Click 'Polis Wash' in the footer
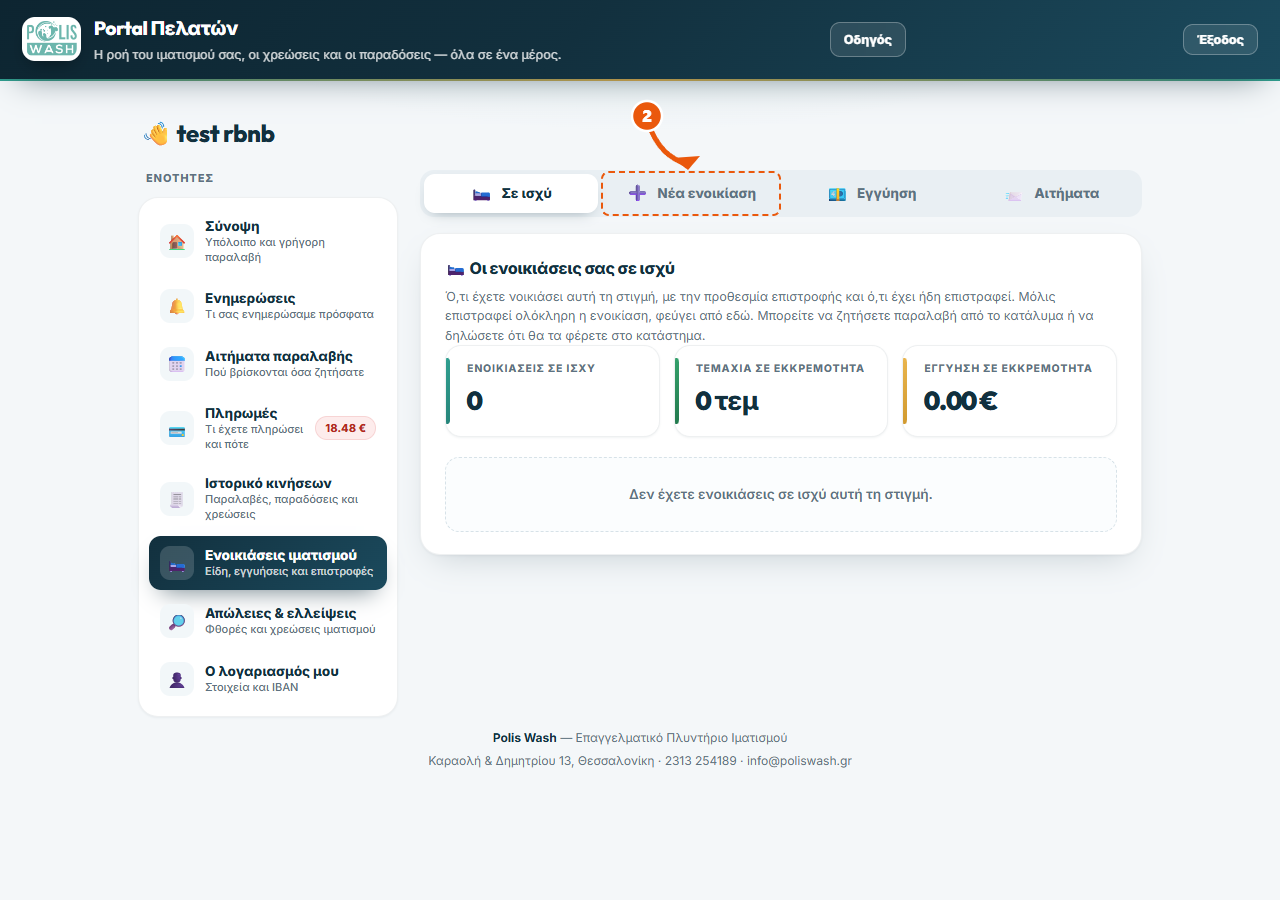The height and width of the screenshot is (900, 1280). pyautogui.click(x=525, y=738)
